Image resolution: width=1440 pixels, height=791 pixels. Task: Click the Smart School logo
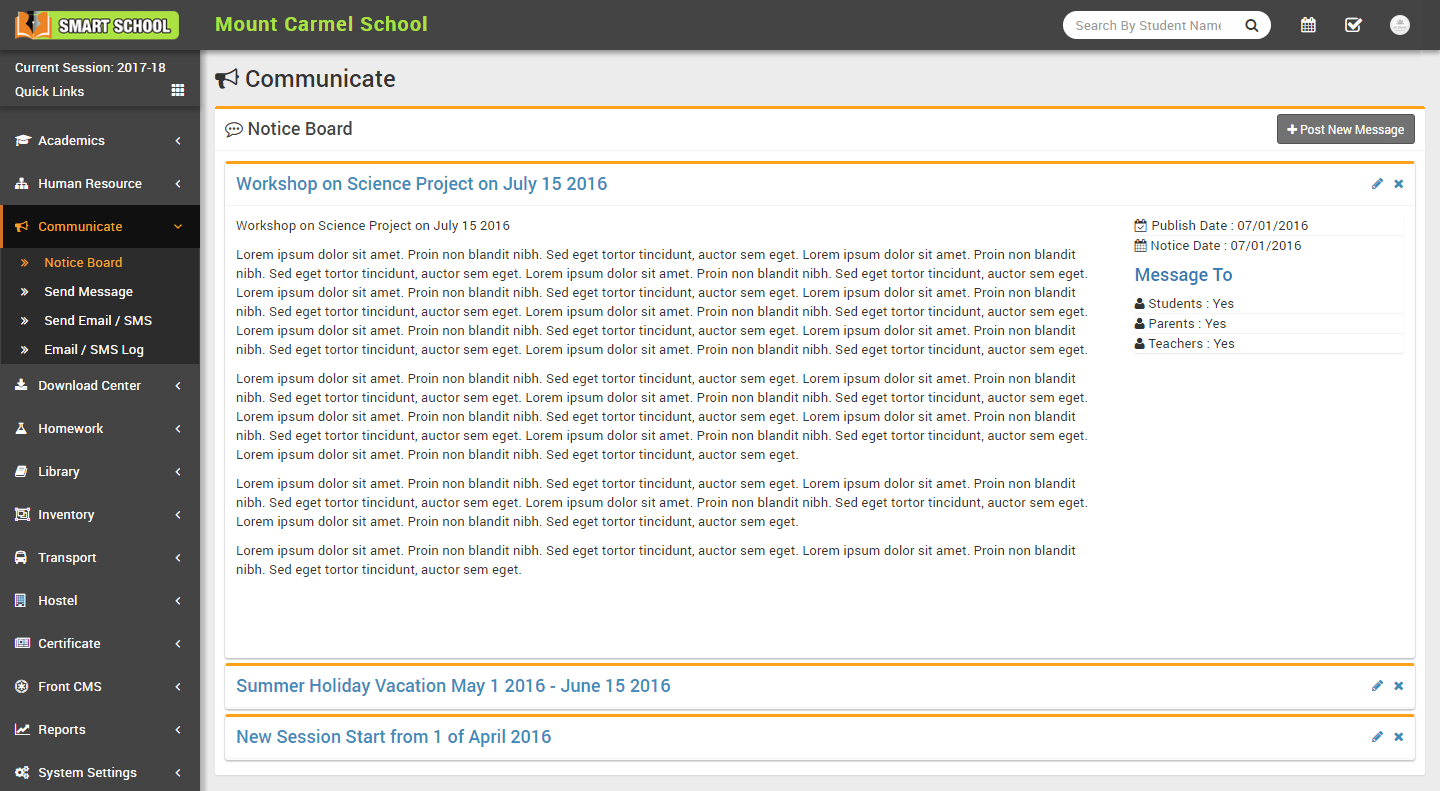pyautogui.click(x=97, y=25)
